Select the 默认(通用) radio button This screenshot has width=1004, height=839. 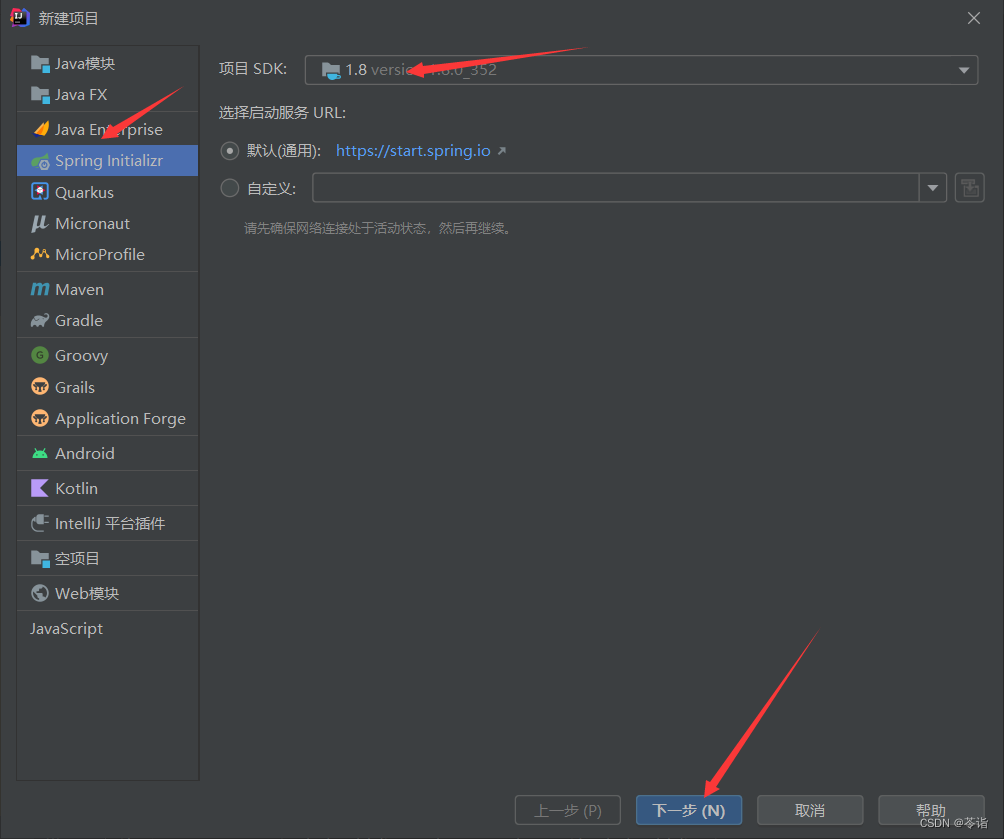[230, 151]
